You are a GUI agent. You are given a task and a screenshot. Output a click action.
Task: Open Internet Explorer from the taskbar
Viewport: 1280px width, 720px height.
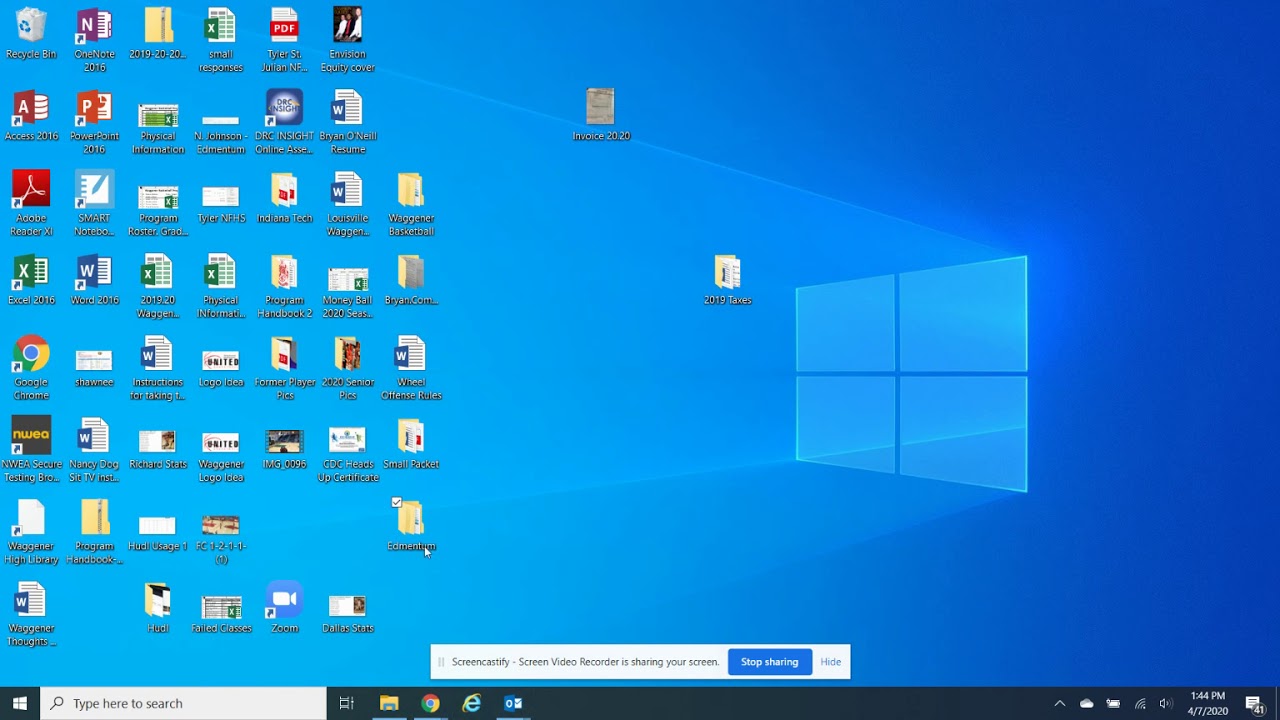coord(472,703)
